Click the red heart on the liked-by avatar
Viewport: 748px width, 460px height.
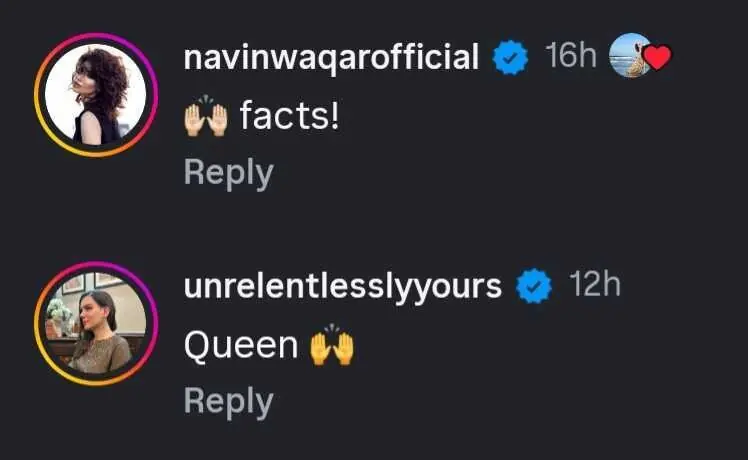pyautogui.click(x=657, y=59)
